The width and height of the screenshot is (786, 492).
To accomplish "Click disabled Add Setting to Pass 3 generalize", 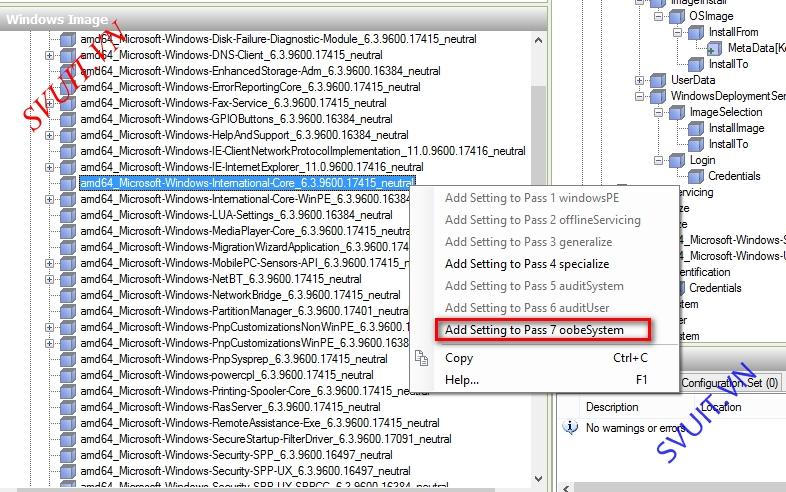I will [x=528, y=242].
